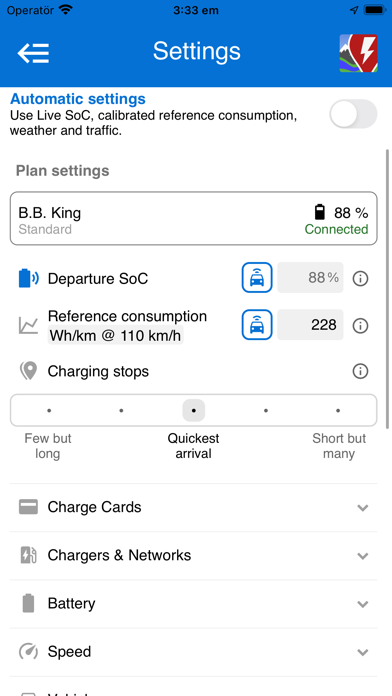This screenshot has height=696, width=392.
Task: Expand the Battery section
Action: click(194, 604)
